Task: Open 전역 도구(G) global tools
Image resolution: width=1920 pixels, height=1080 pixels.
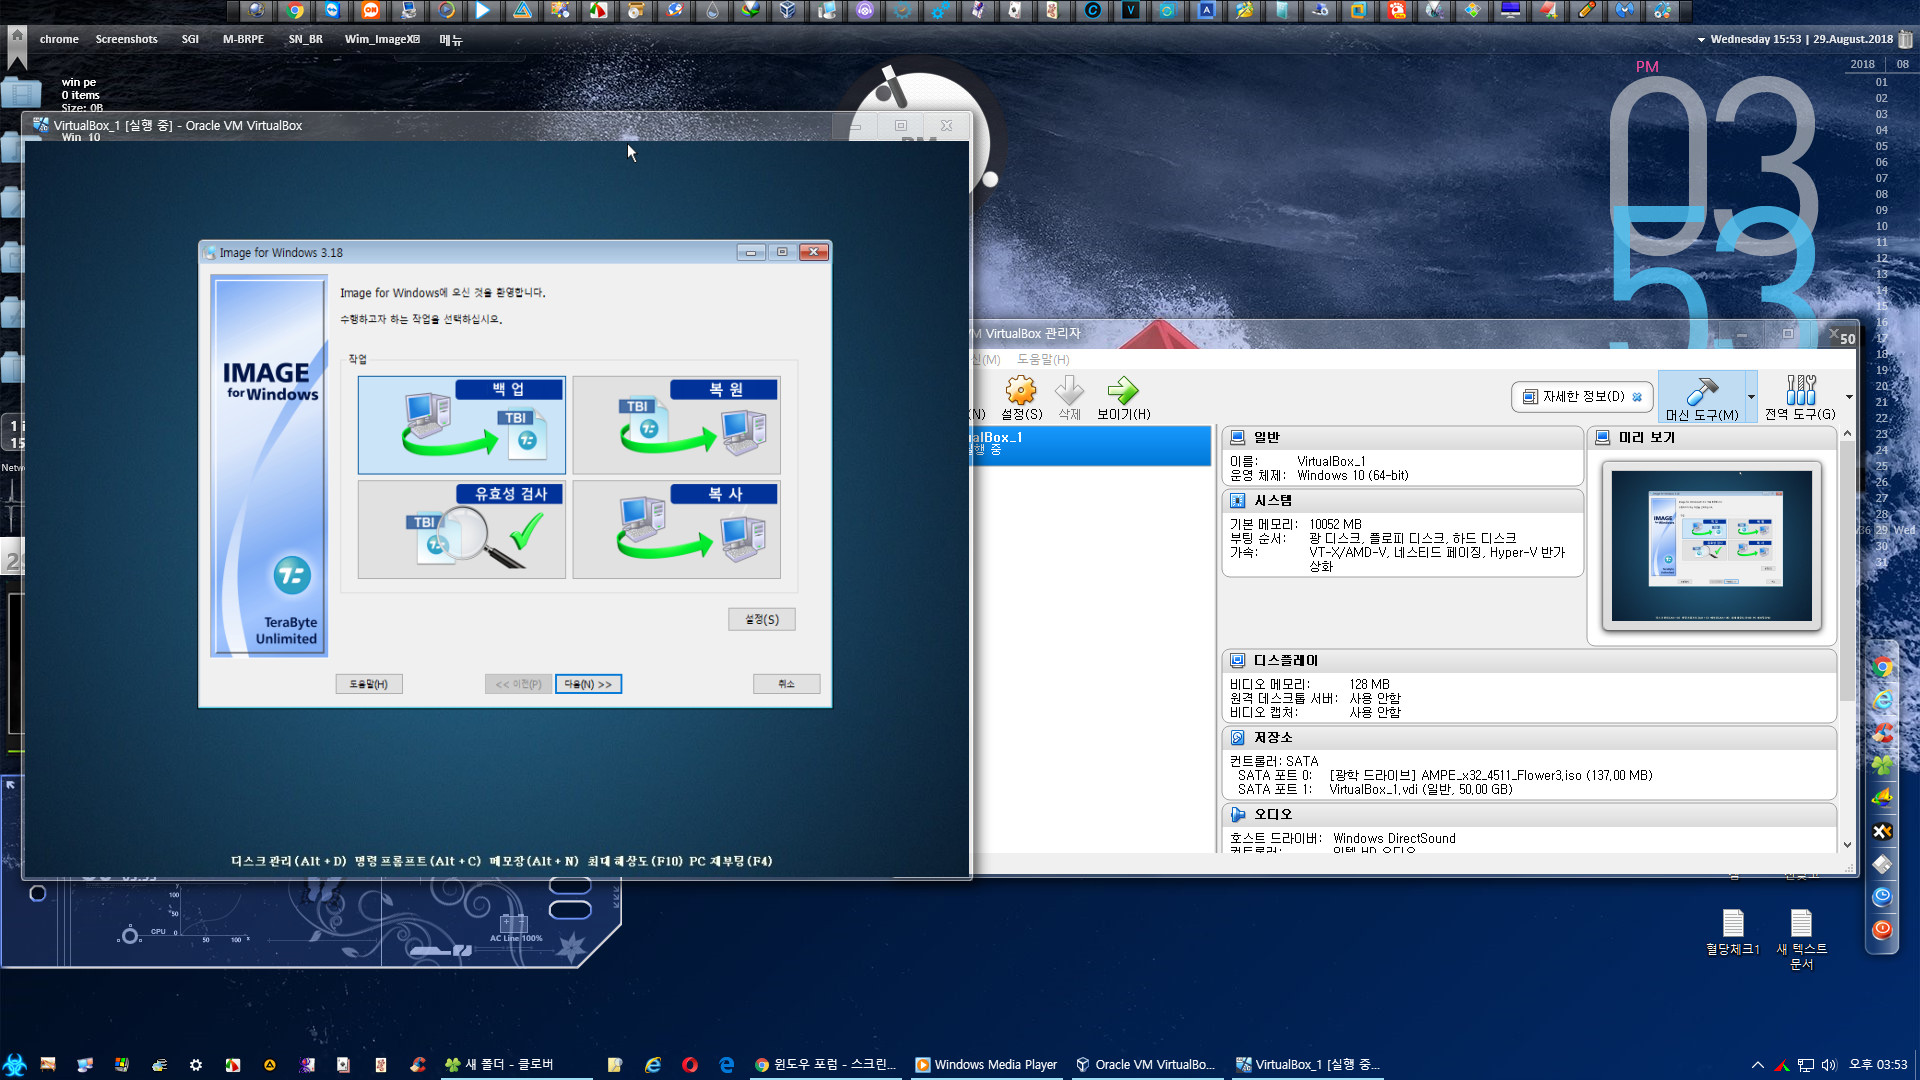Action: coord(1800,398)
